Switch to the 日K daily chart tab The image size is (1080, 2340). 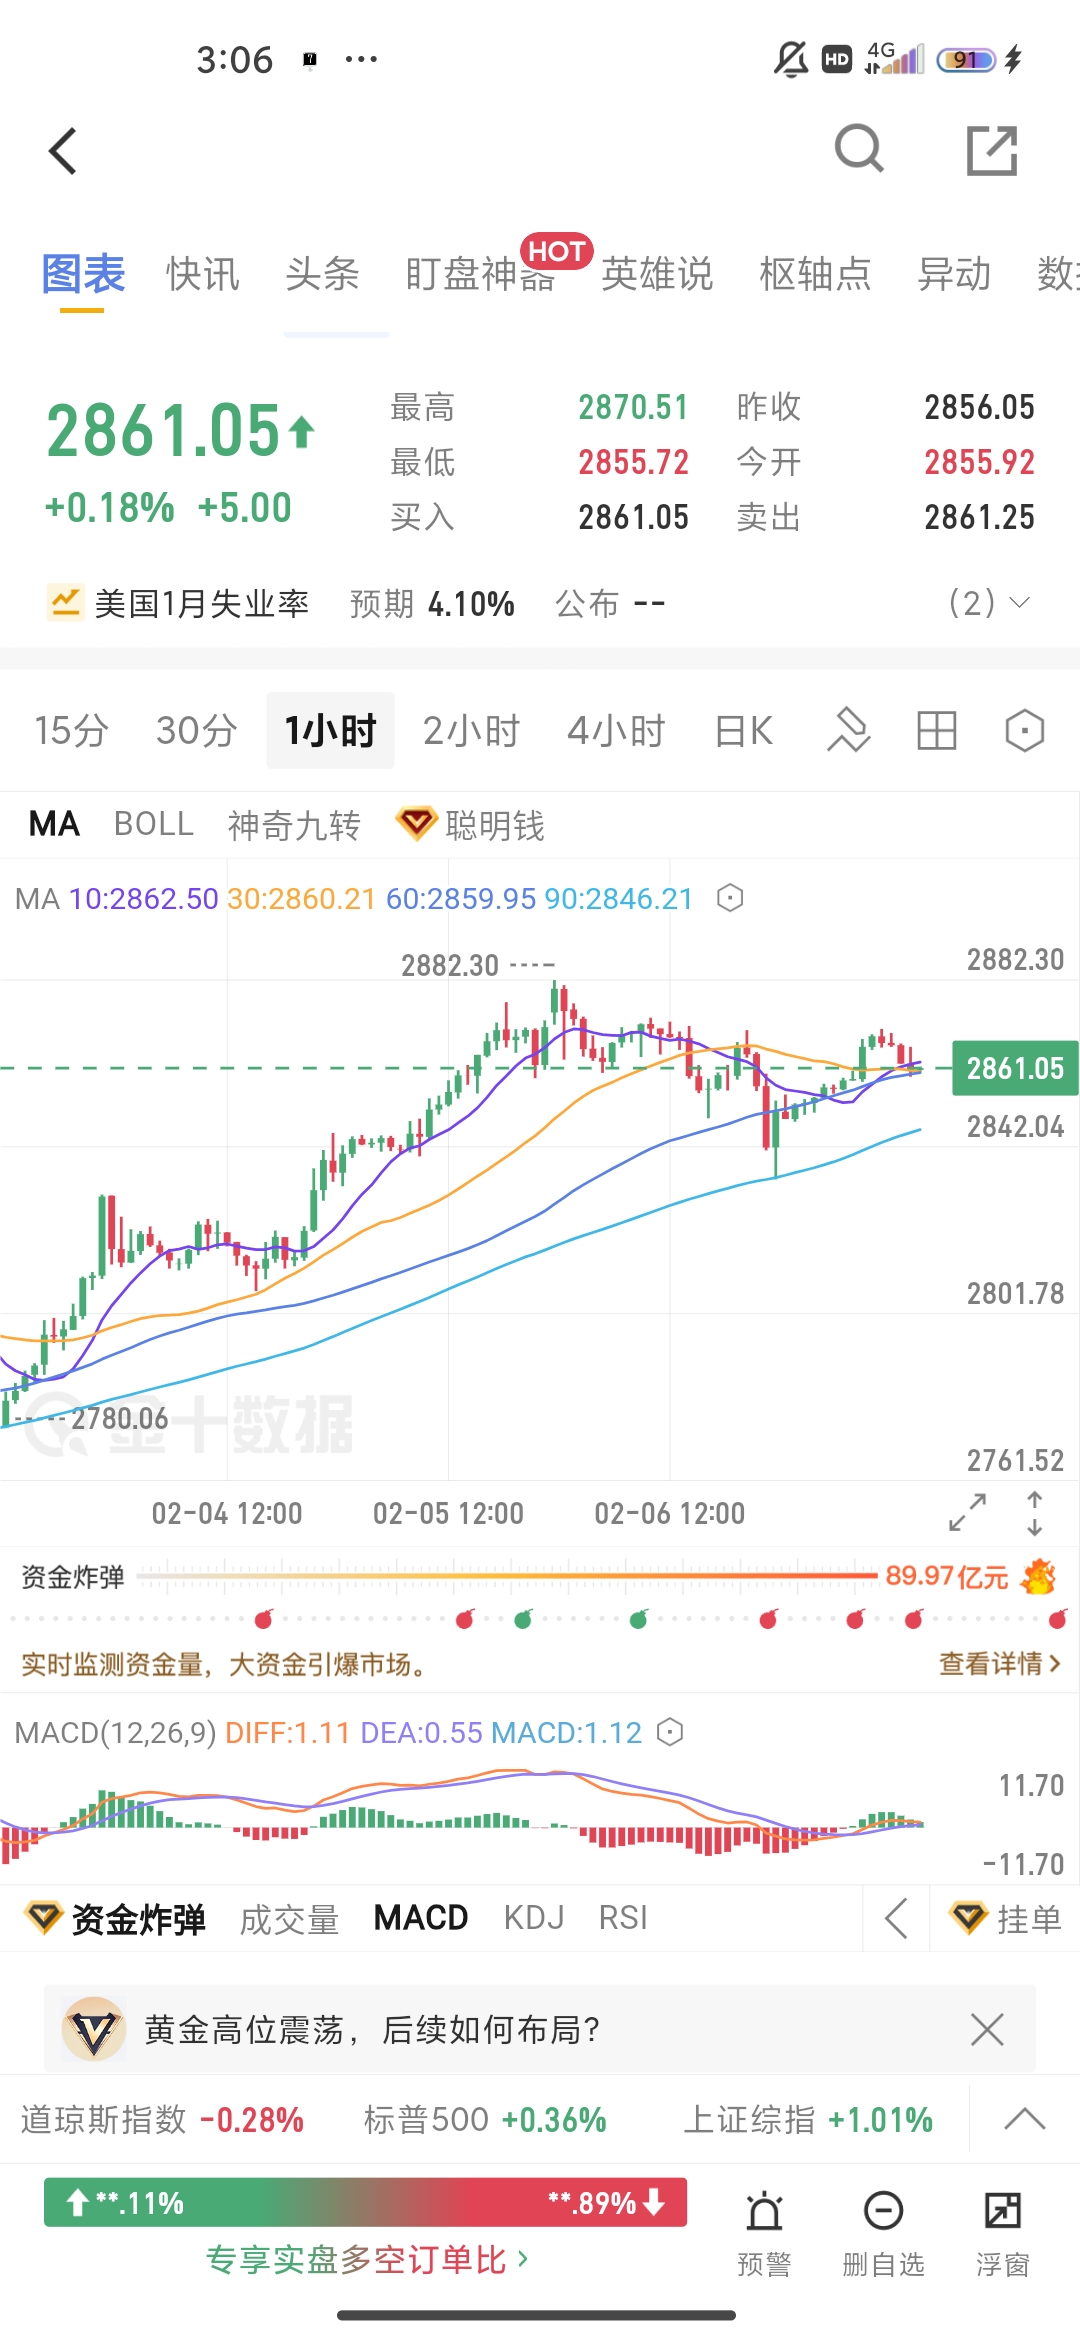click(741, 730)
